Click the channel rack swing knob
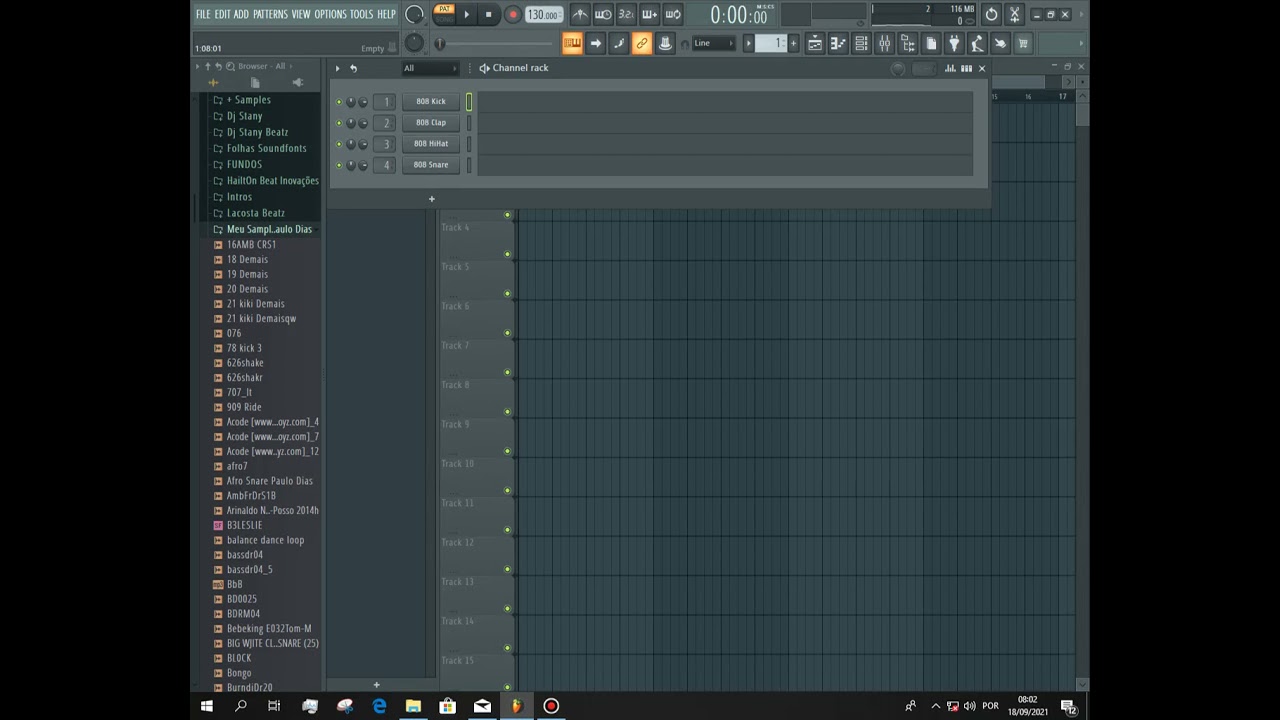 898,68
